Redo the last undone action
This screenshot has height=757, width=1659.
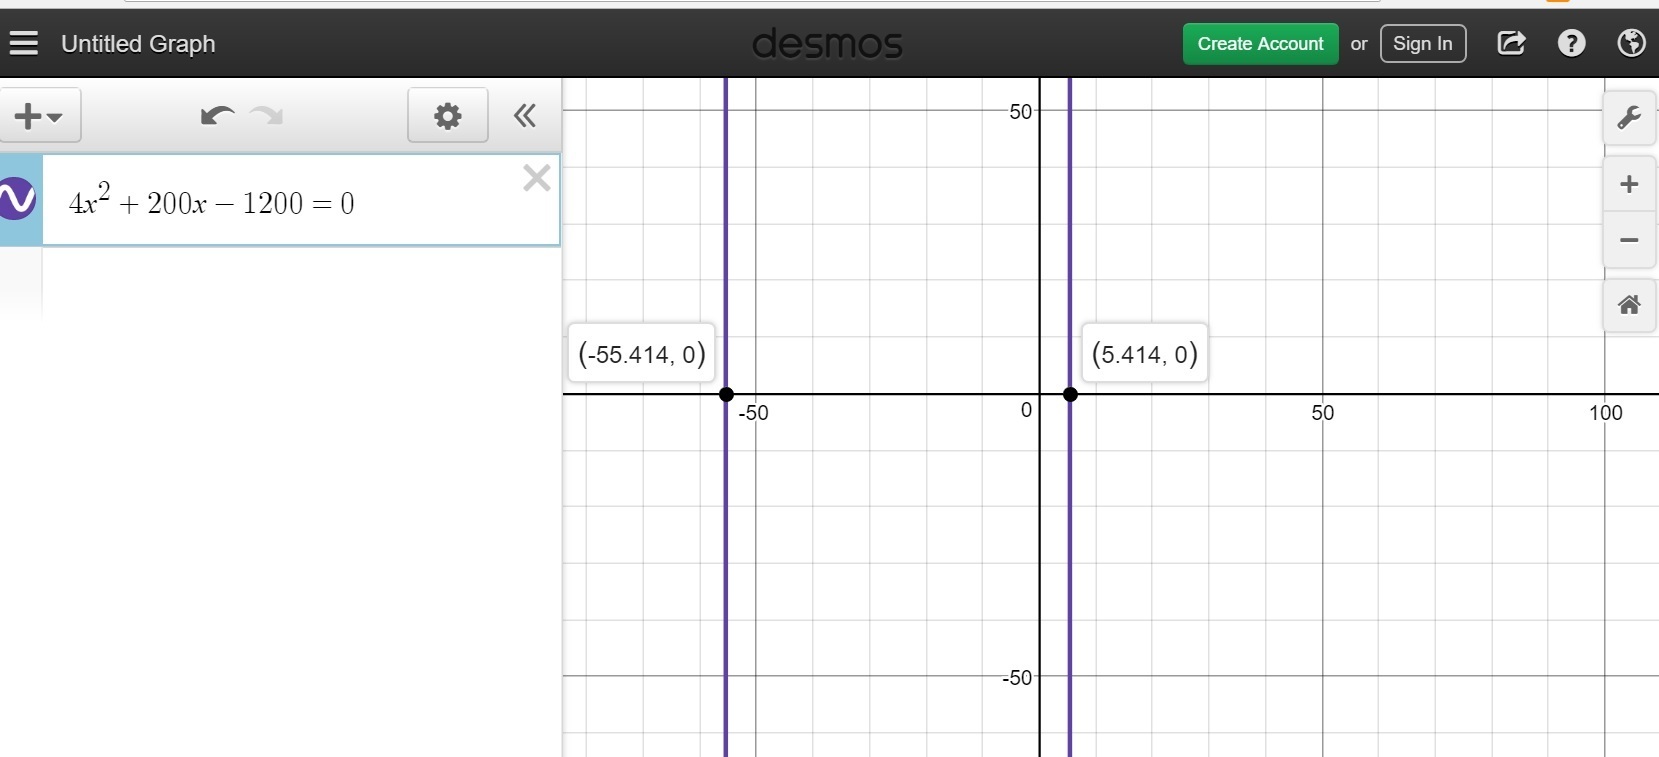click(x=267, y=116)
